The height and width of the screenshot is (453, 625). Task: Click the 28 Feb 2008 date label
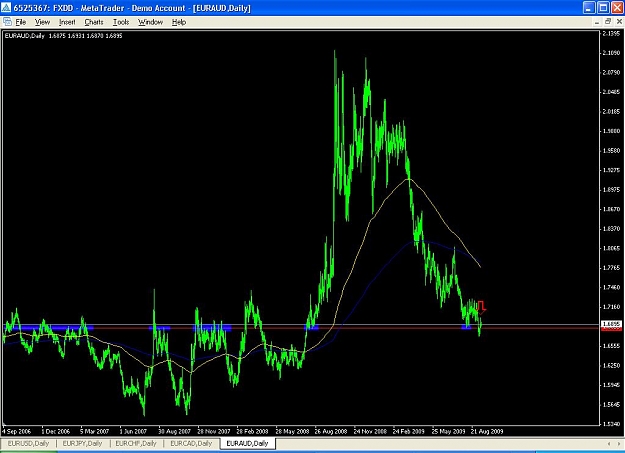click(252, 431)
